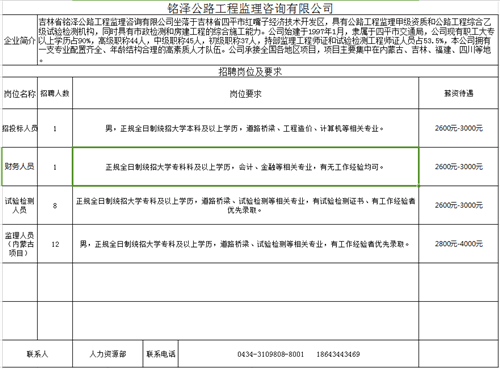The image size is (500, 369).
Task: Click the recruit count cell showing 12
Action: (55, 244)
